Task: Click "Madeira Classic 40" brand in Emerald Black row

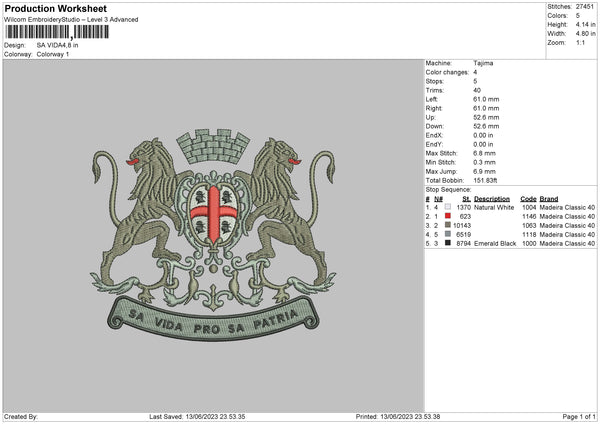Action: [x=567, y=243]
